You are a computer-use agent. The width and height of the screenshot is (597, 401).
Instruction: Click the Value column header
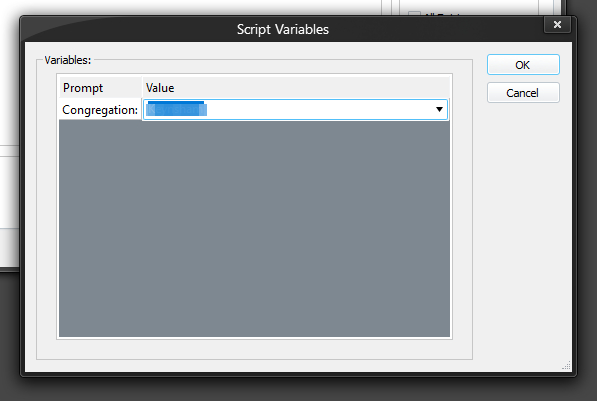pyautogui.click(x=296, y=88)
